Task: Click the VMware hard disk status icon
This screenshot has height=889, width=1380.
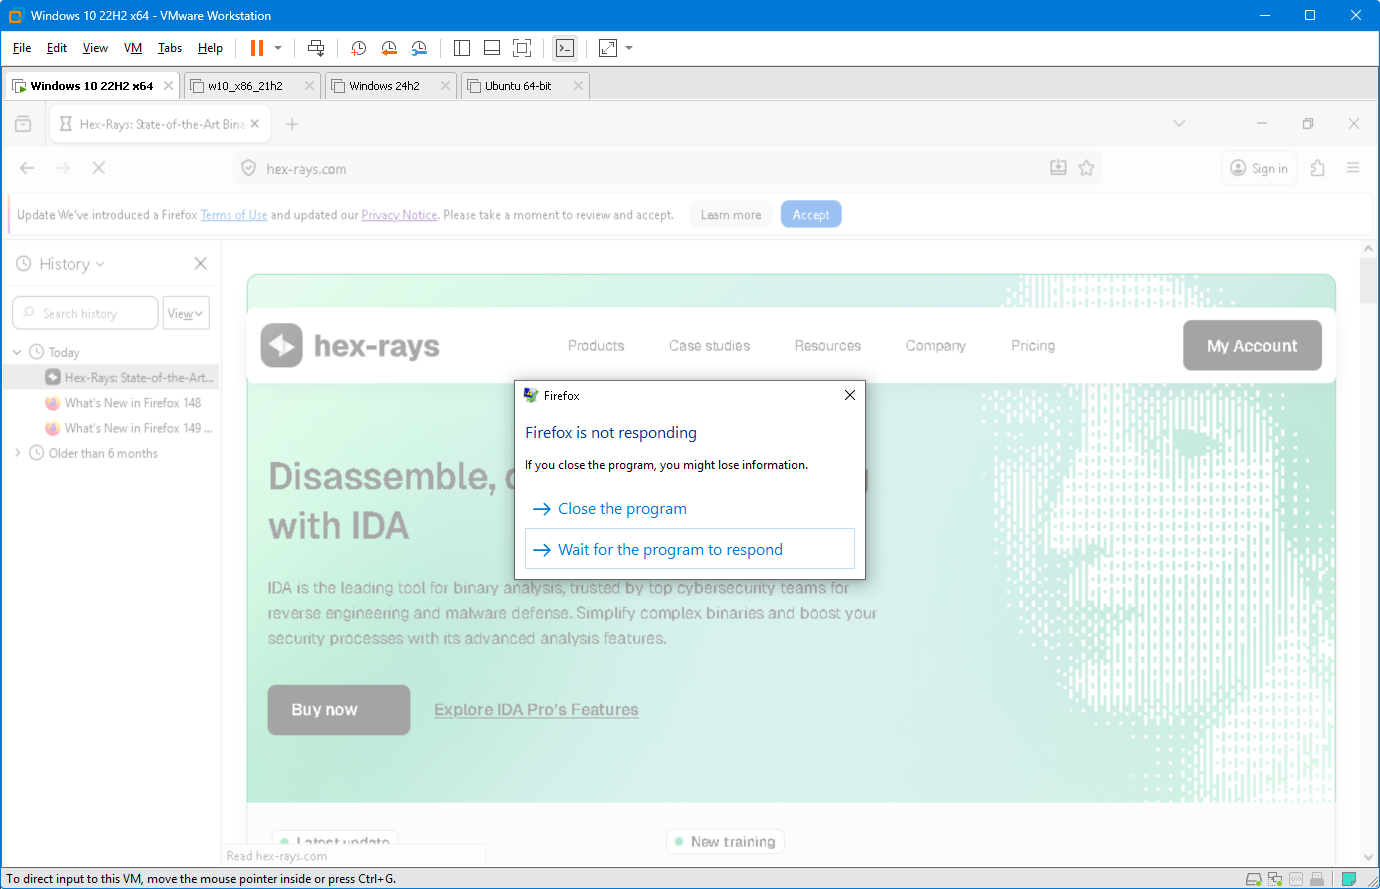Action: (1253, 879)
